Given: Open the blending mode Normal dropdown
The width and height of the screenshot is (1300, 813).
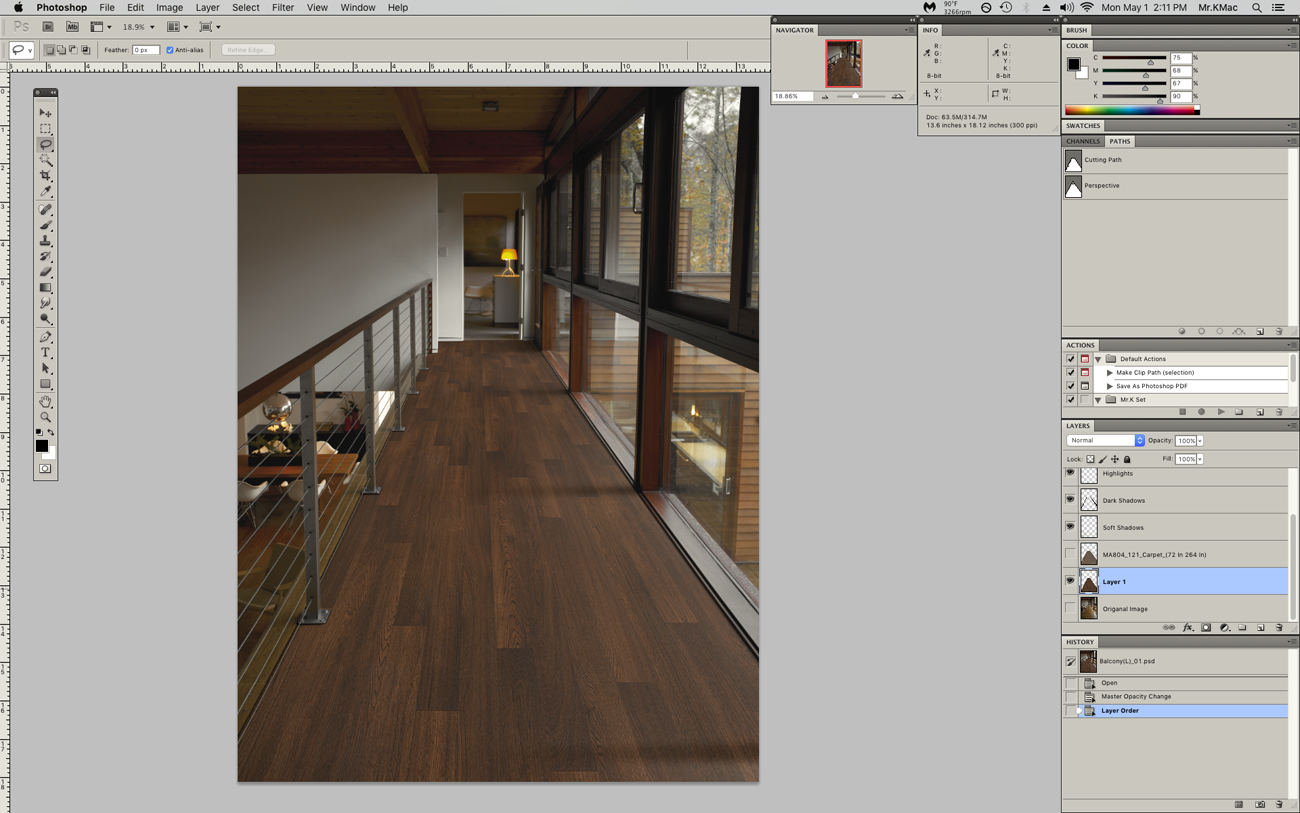Looking at the screenshot, I should coord(1105,441).
